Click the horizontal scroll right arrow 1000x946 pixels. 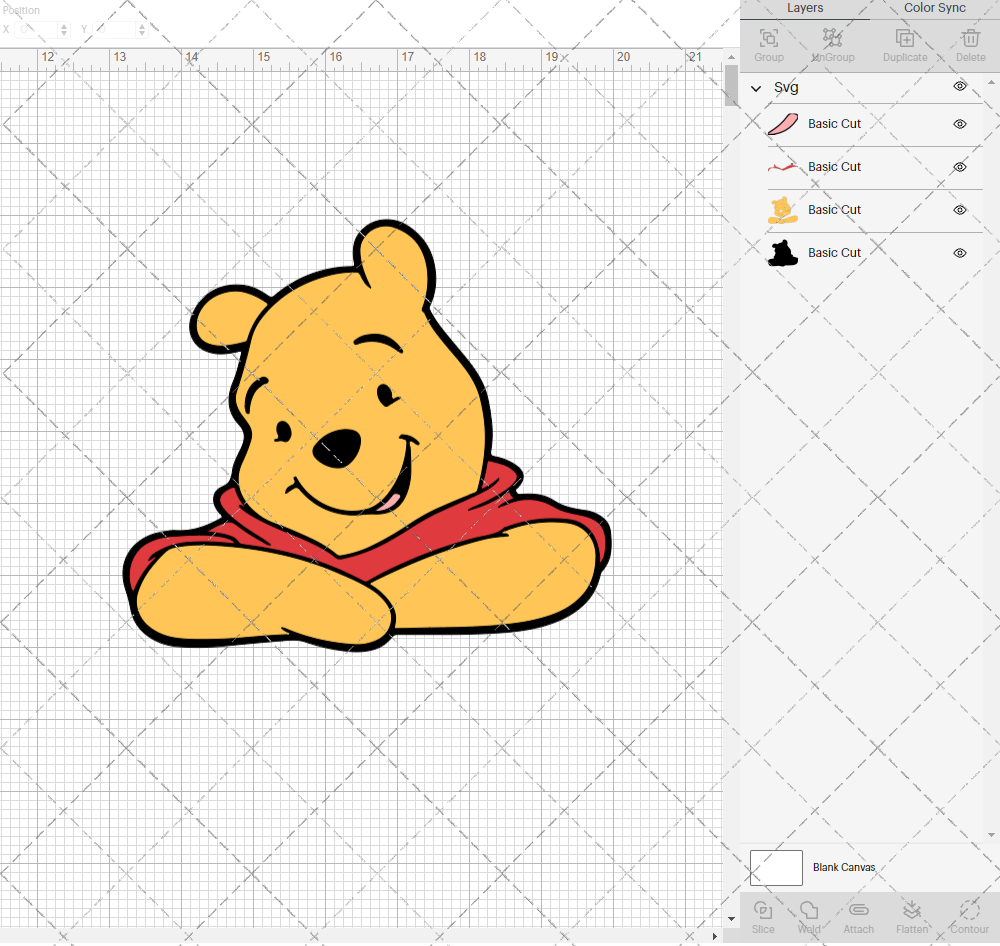click(714, 936)
